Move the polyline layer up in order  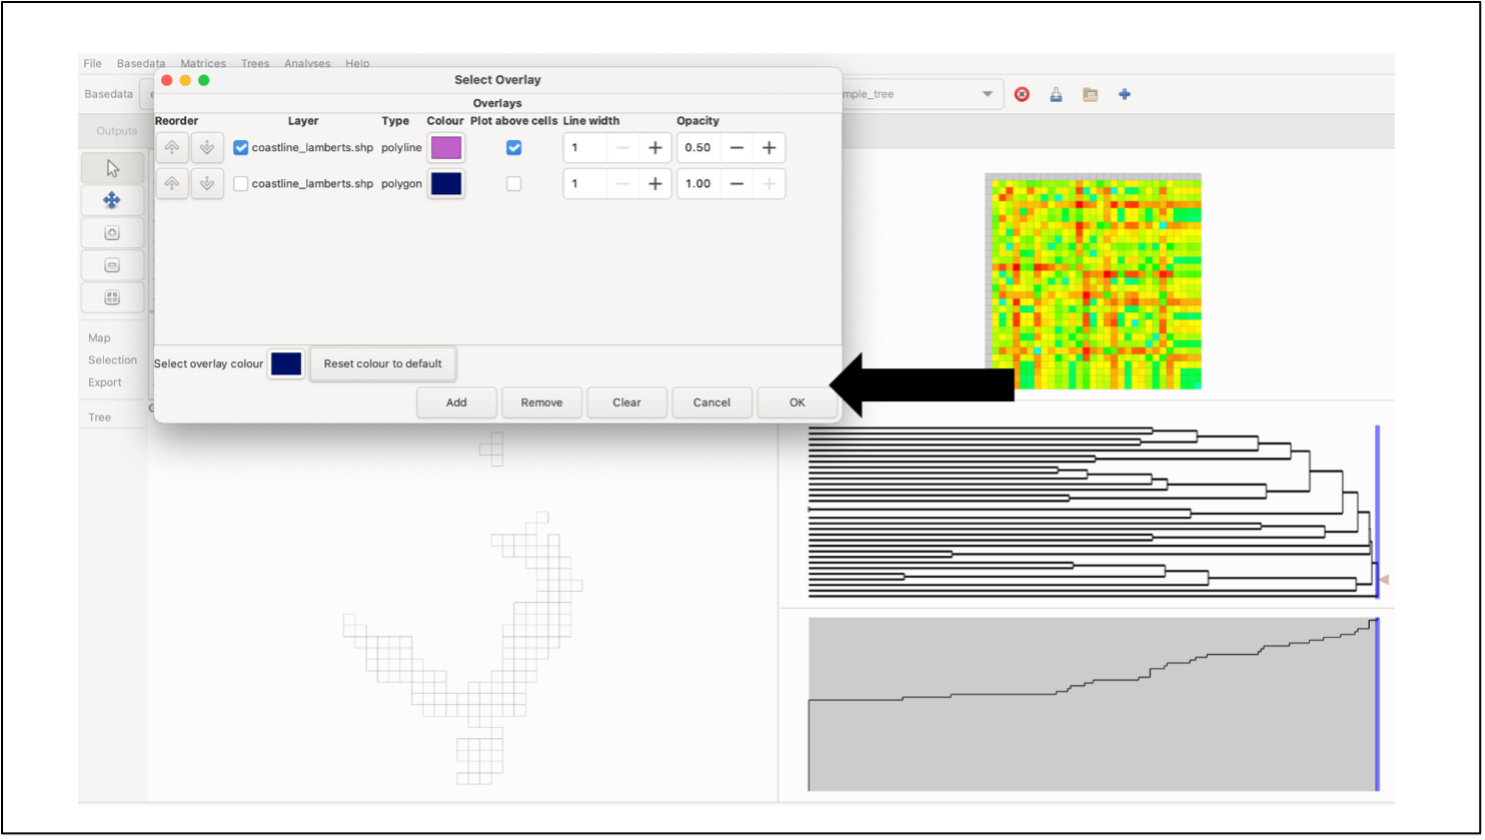172,148
